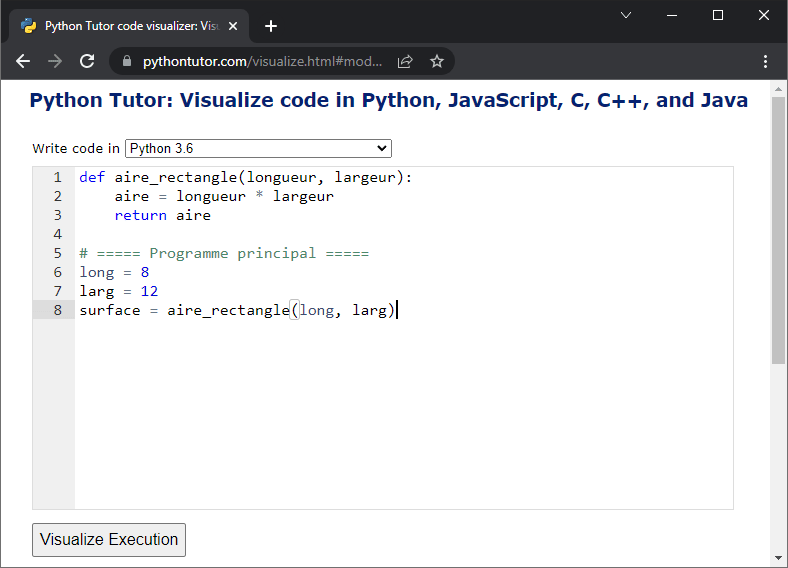788x568 pixels.
Task: Open the Python 3.6 language dropdown
Action: [258, 148]
